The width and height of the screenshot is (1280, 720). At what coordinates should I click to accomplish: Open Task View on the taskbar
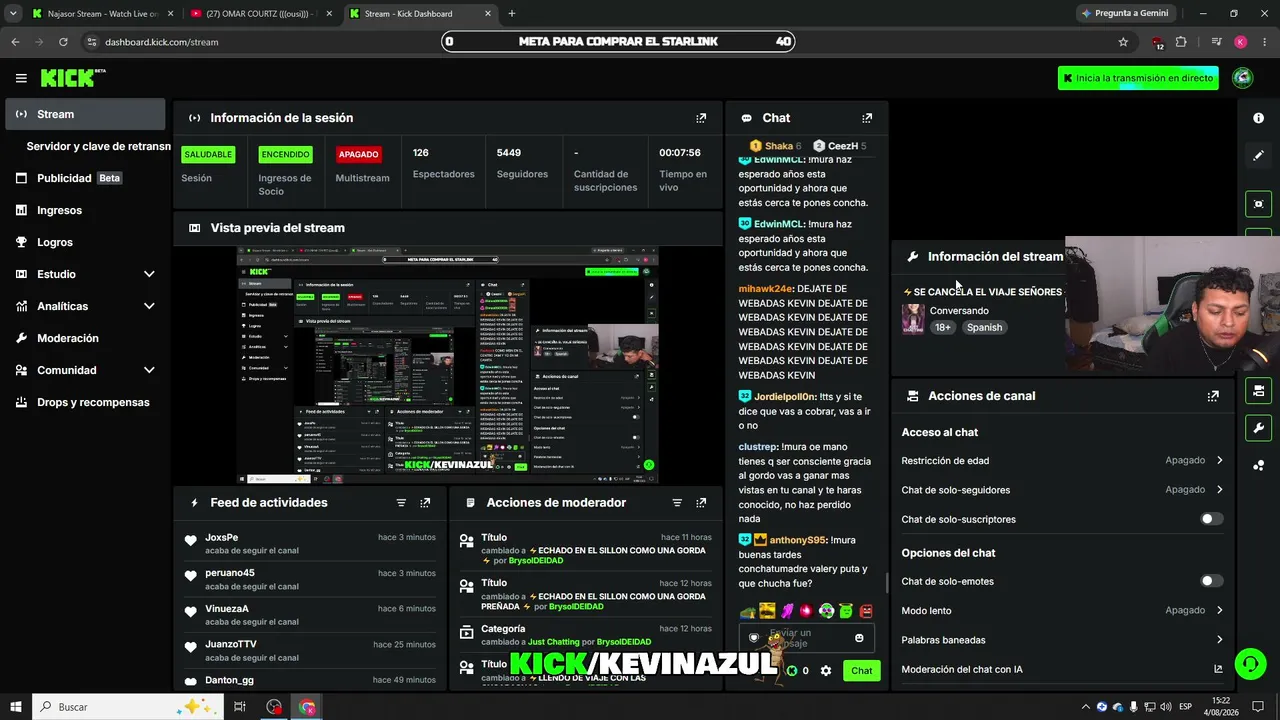(240, 707)
